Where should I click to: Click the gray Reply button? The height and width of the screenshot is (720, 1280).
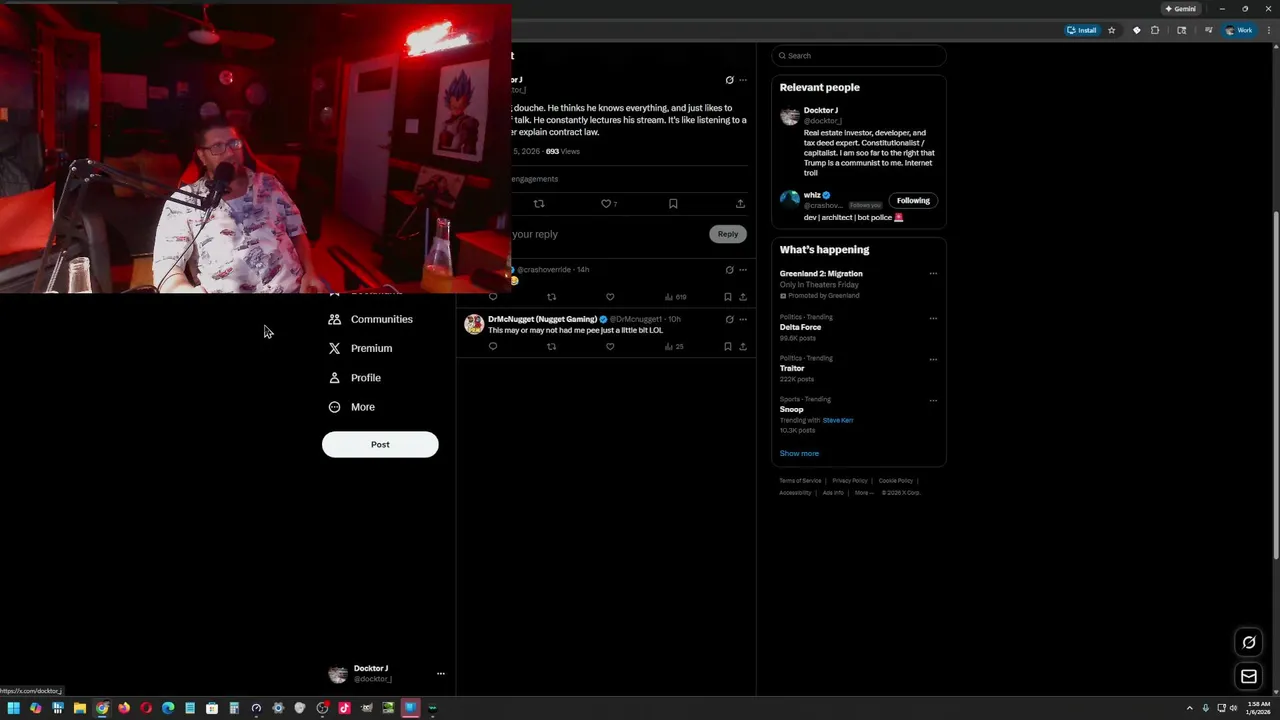(x=728, y=234)
